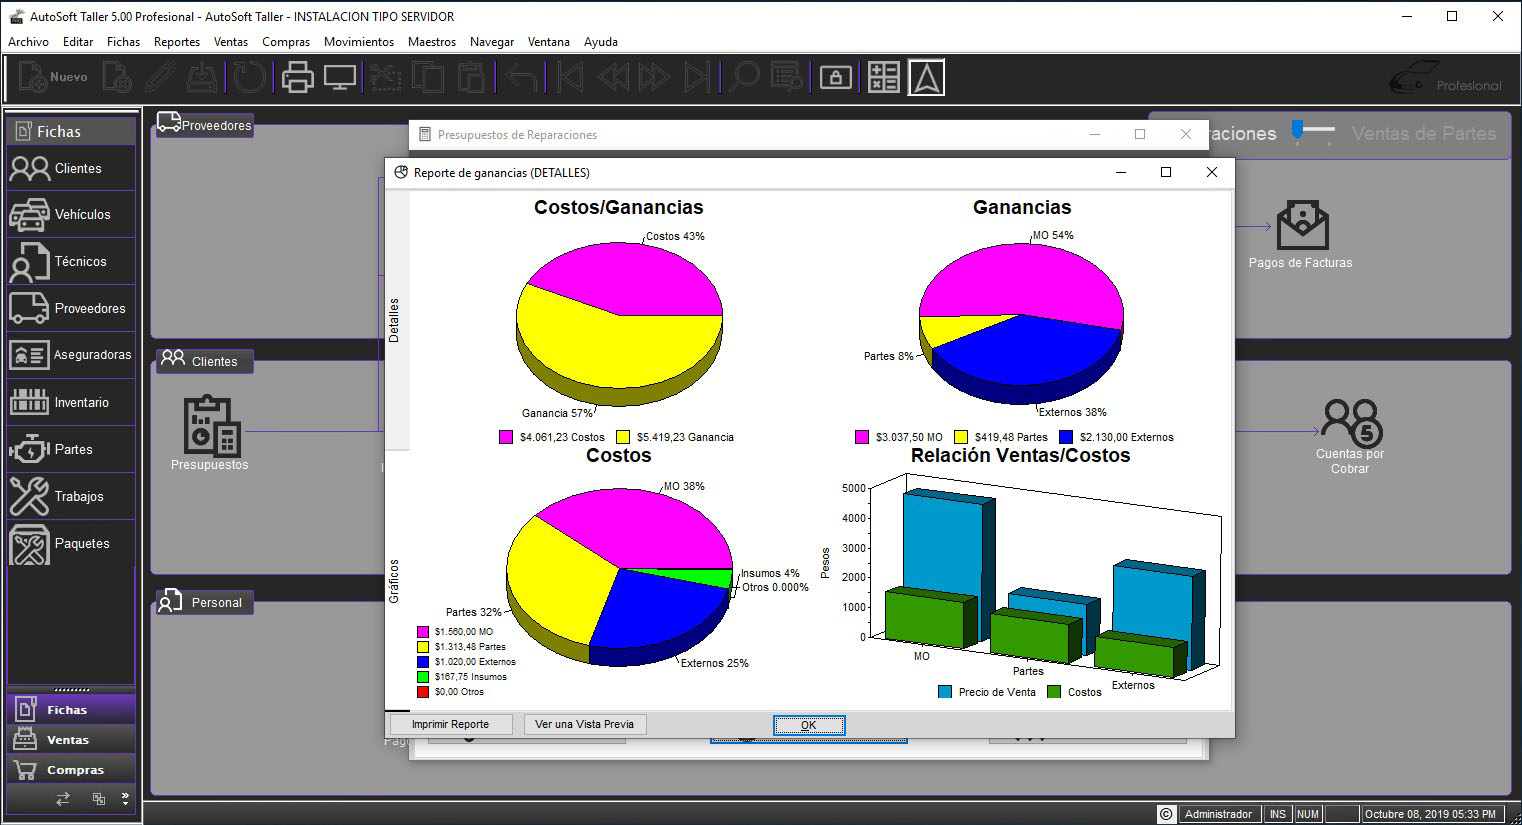Click the calculator grid toolbar icon
The image size is (1522, 825).
click(884, 77)
